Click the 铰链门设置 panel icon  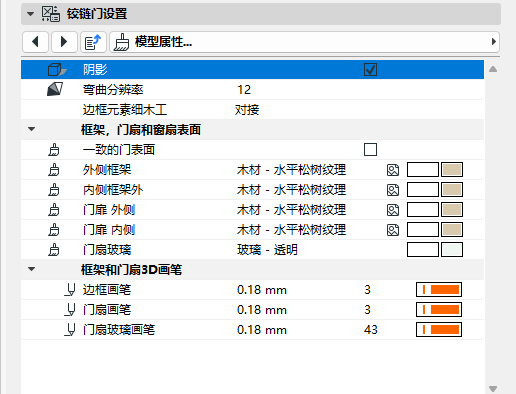pyautogui.click(x=51, y=14)
